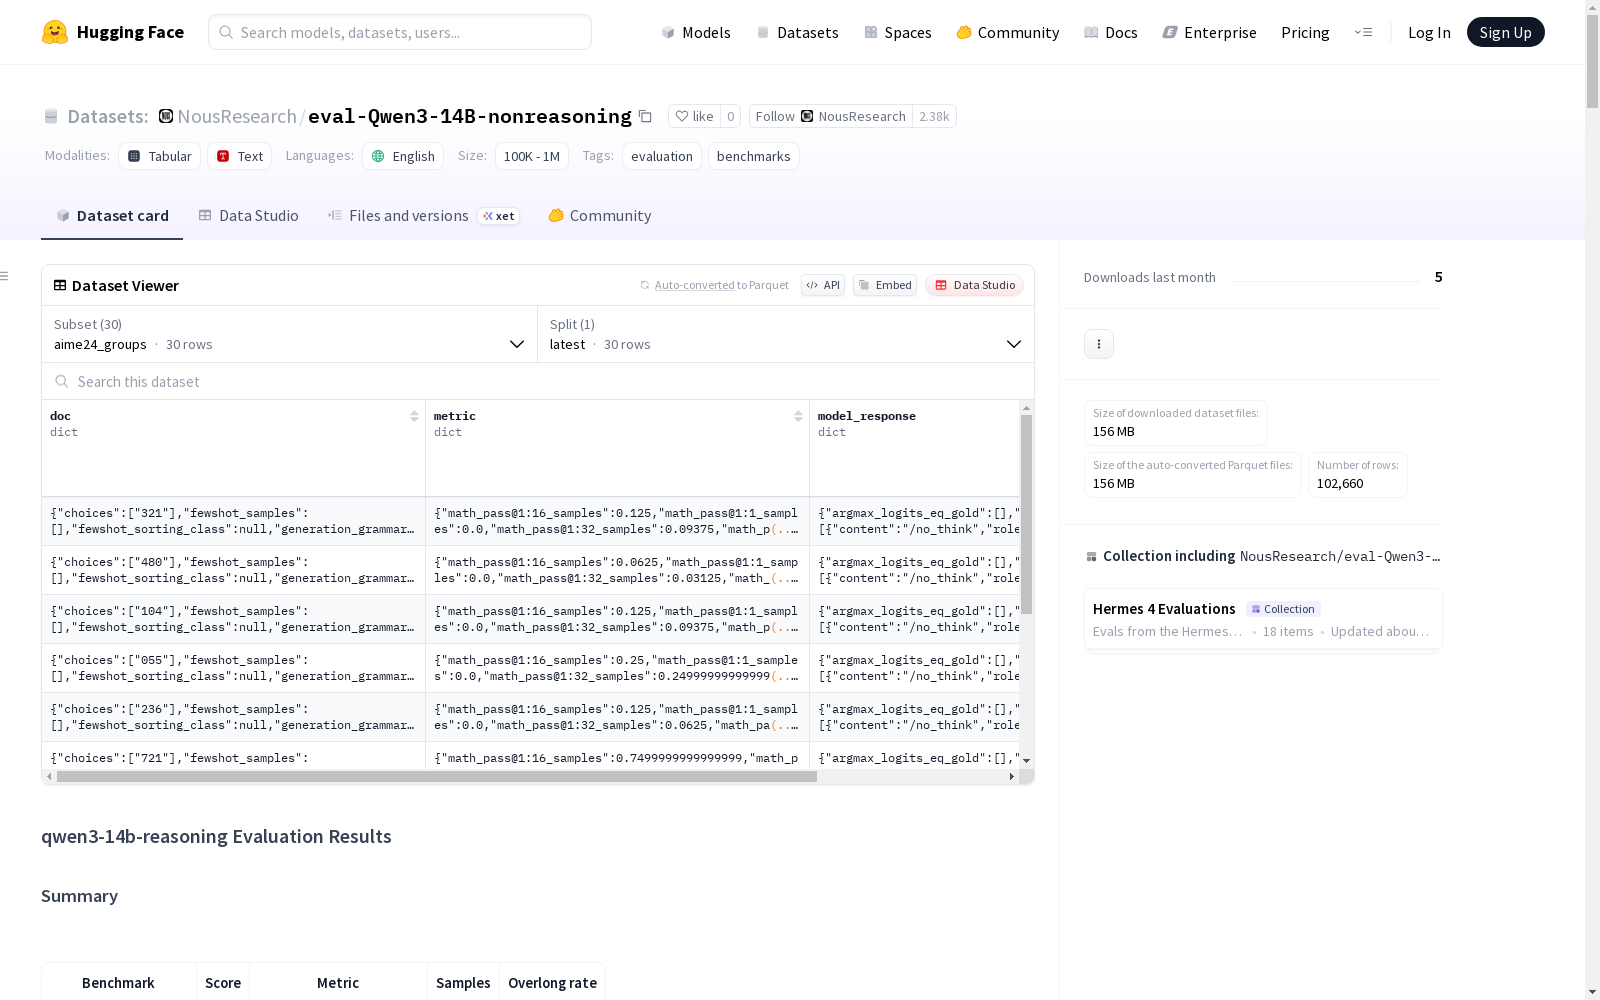Click the 100K - 1M size tag
This screenshot has height=1000, width=1600.
tap(532, 156)
